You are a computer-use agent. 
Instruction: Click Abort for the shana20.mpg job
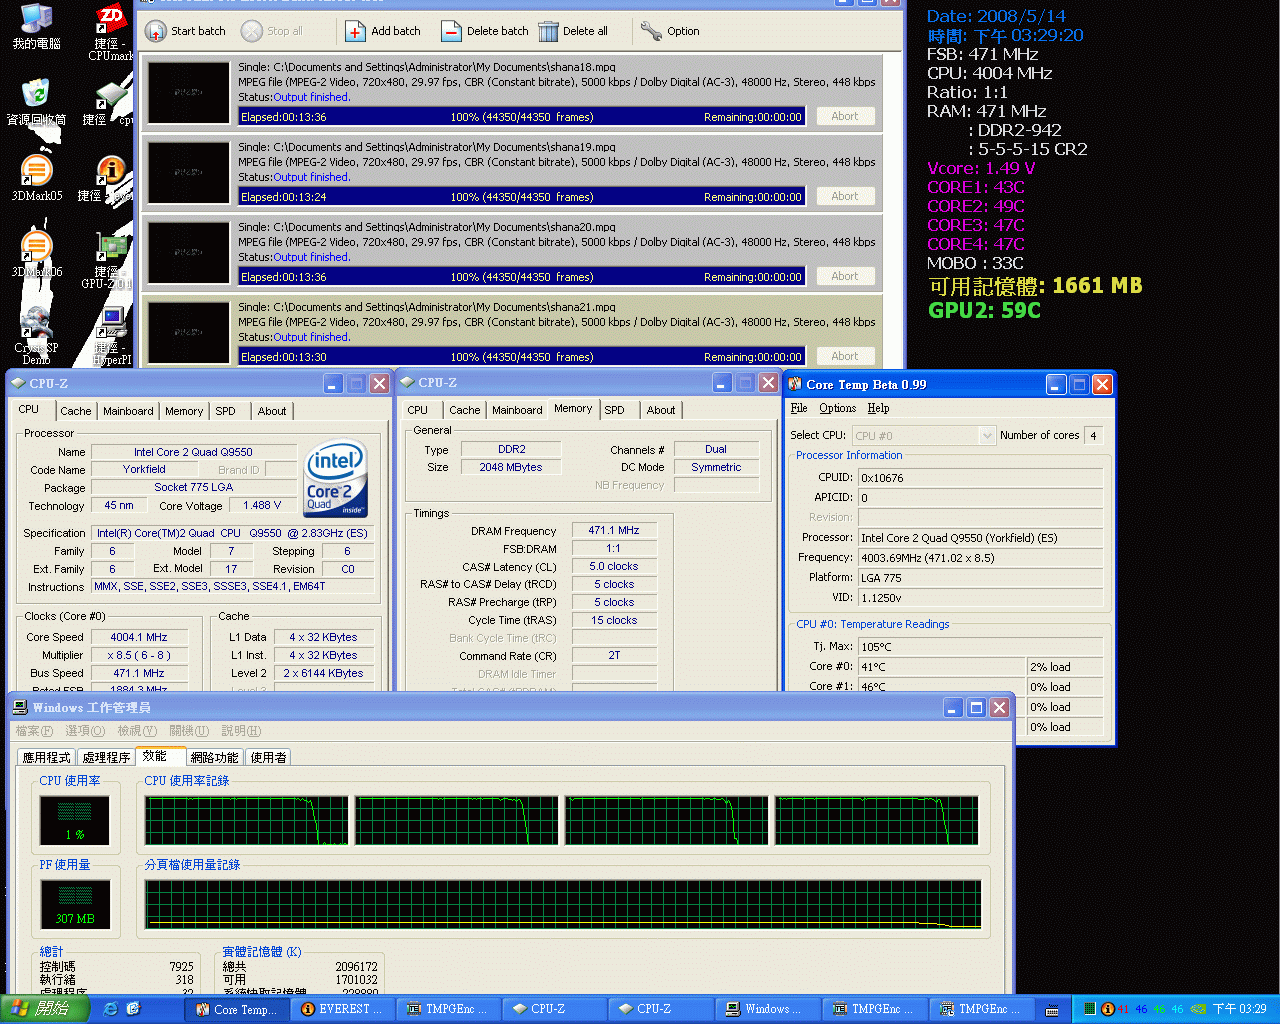click(845, 276)
